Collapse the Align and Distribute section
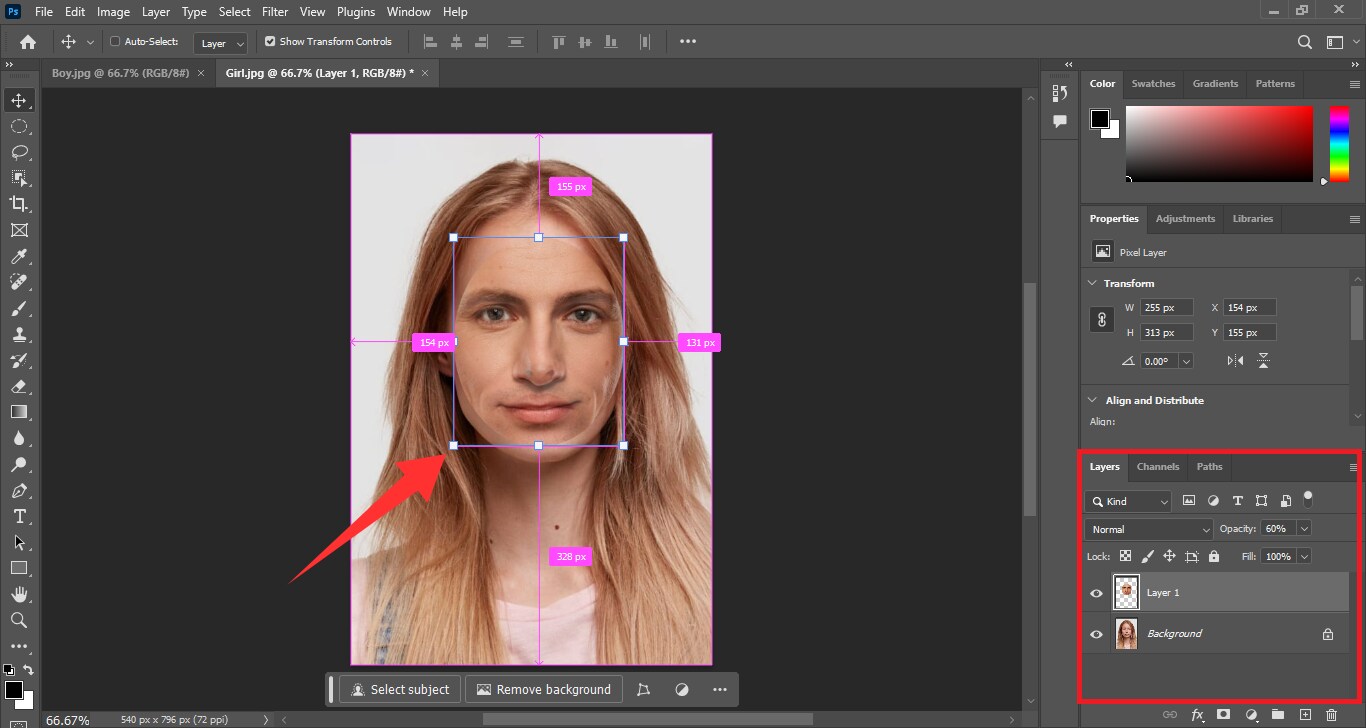 (x=1094, y=401)
